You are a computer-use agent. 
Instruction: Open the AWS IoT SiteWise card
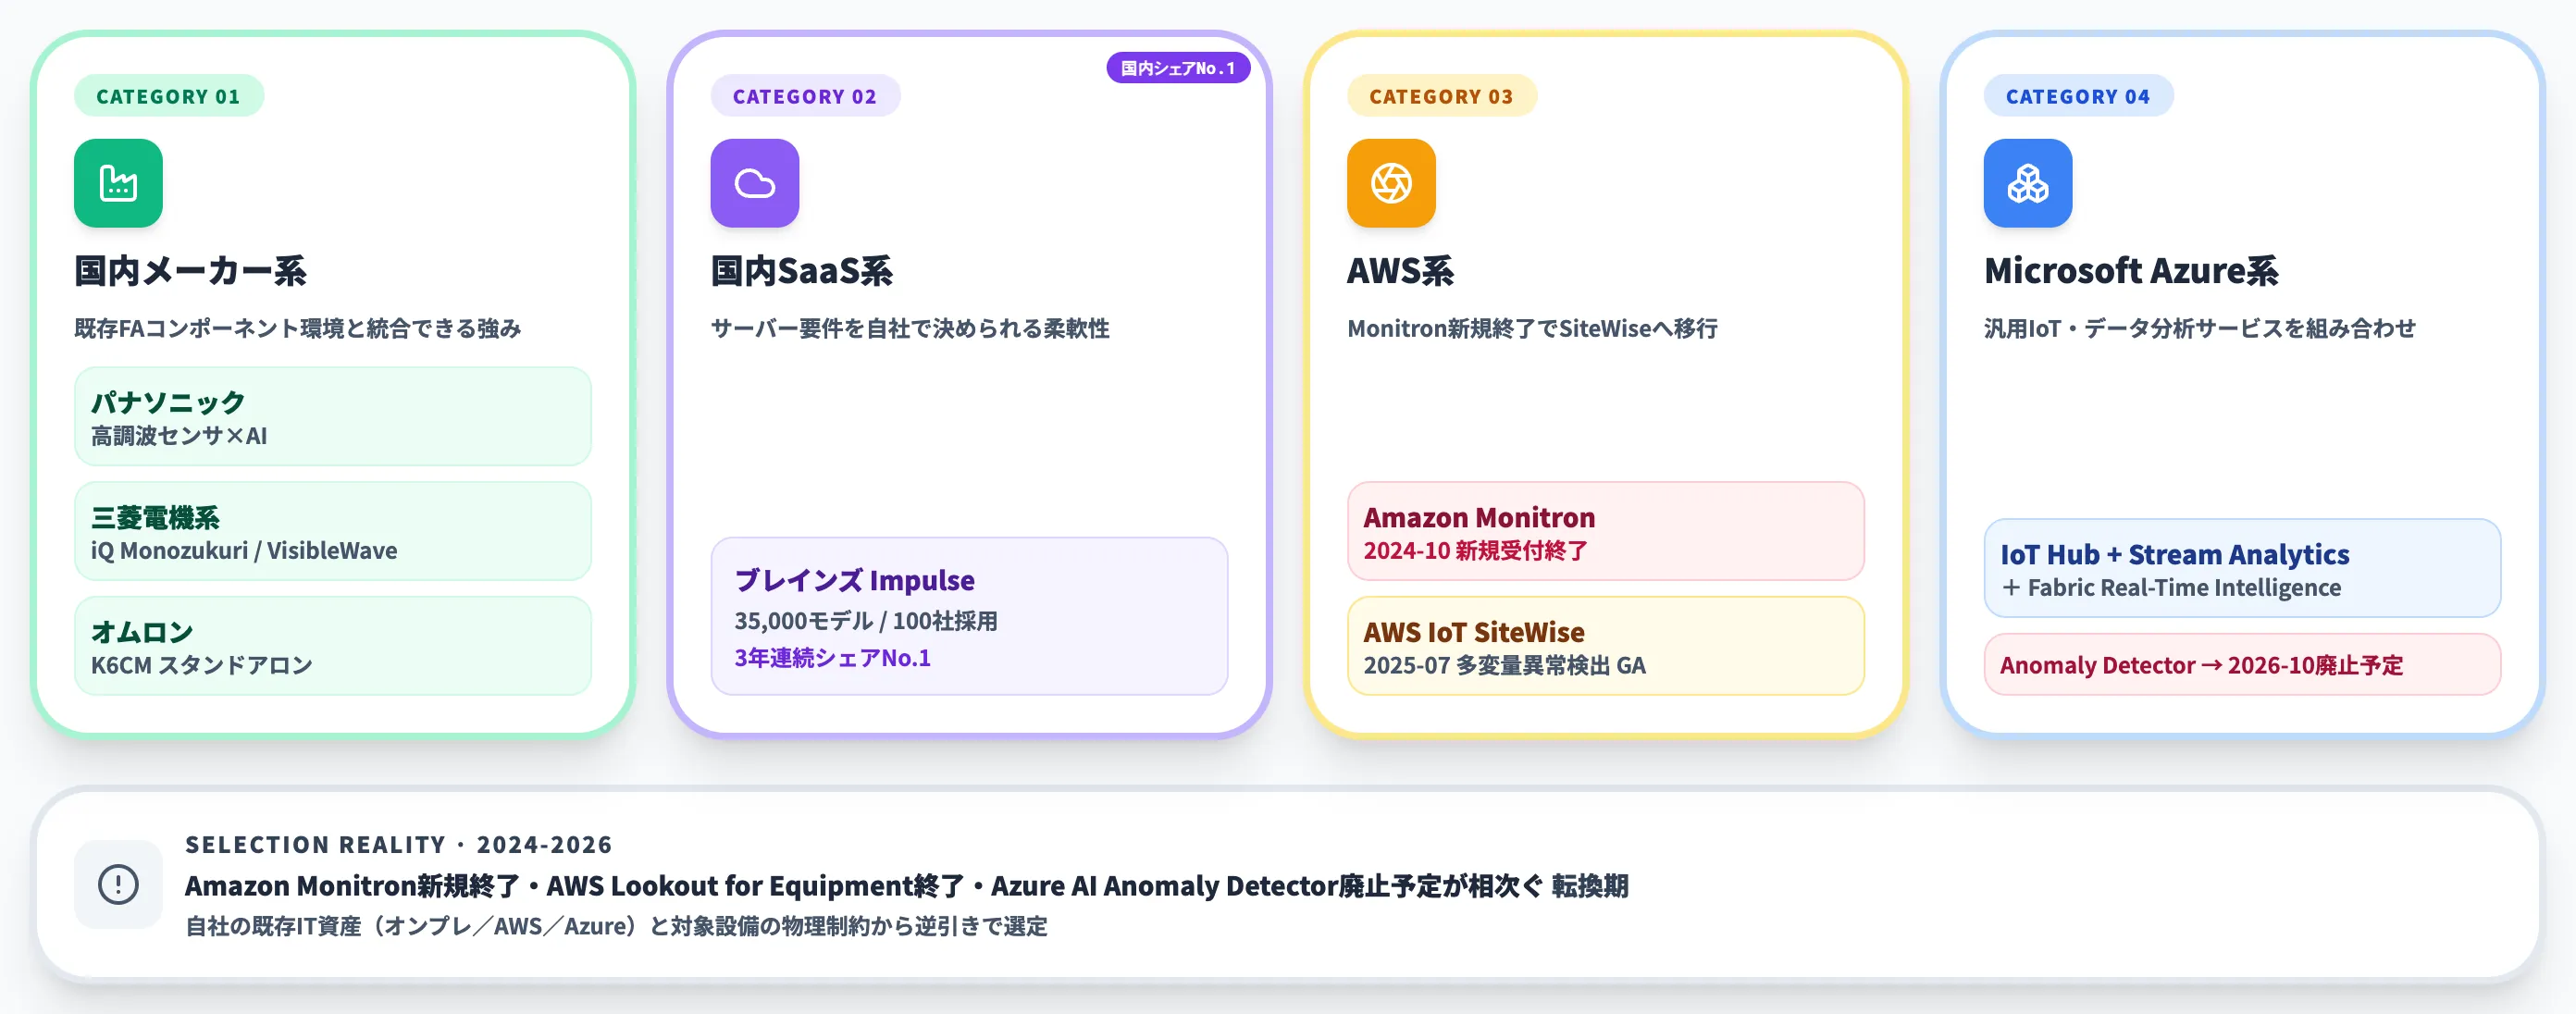click(x=1606, y=646)
